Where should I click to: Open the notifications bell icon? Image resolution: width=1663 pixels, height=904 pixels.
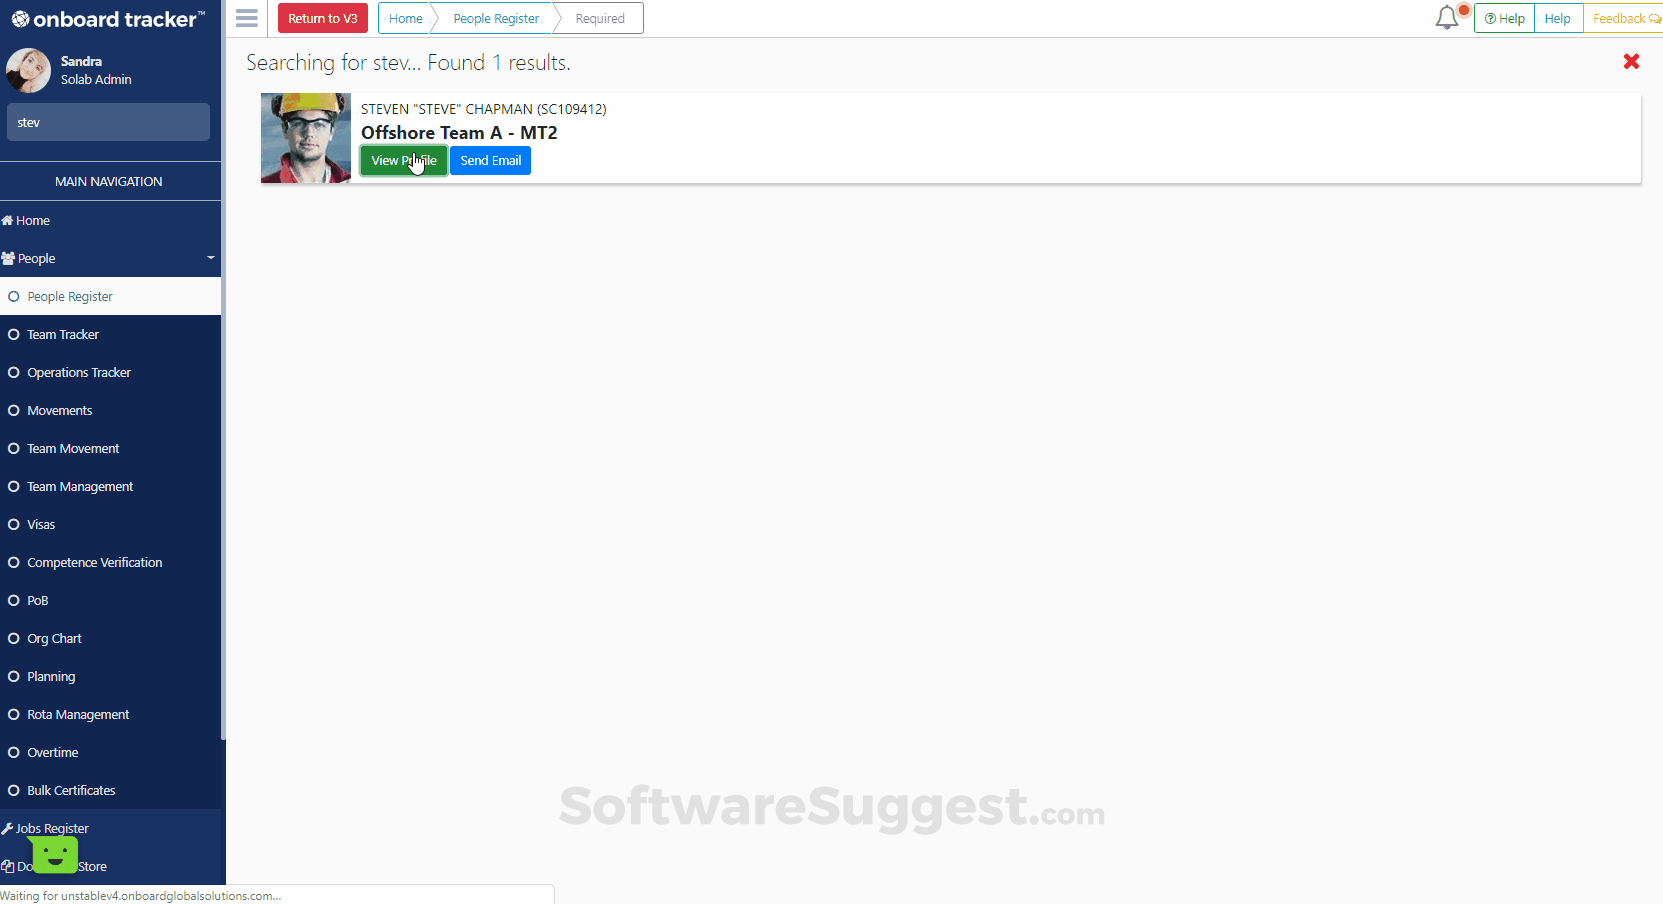1447,18
